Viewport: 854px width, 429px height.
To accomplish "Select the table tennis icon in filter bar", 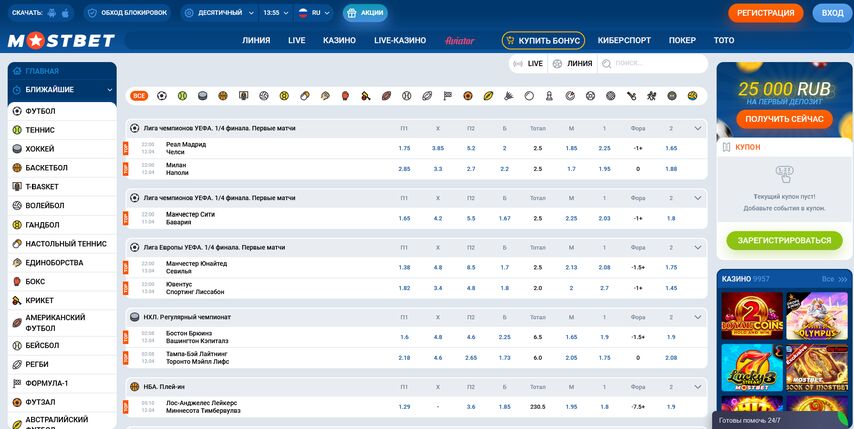I will point(304,96).
